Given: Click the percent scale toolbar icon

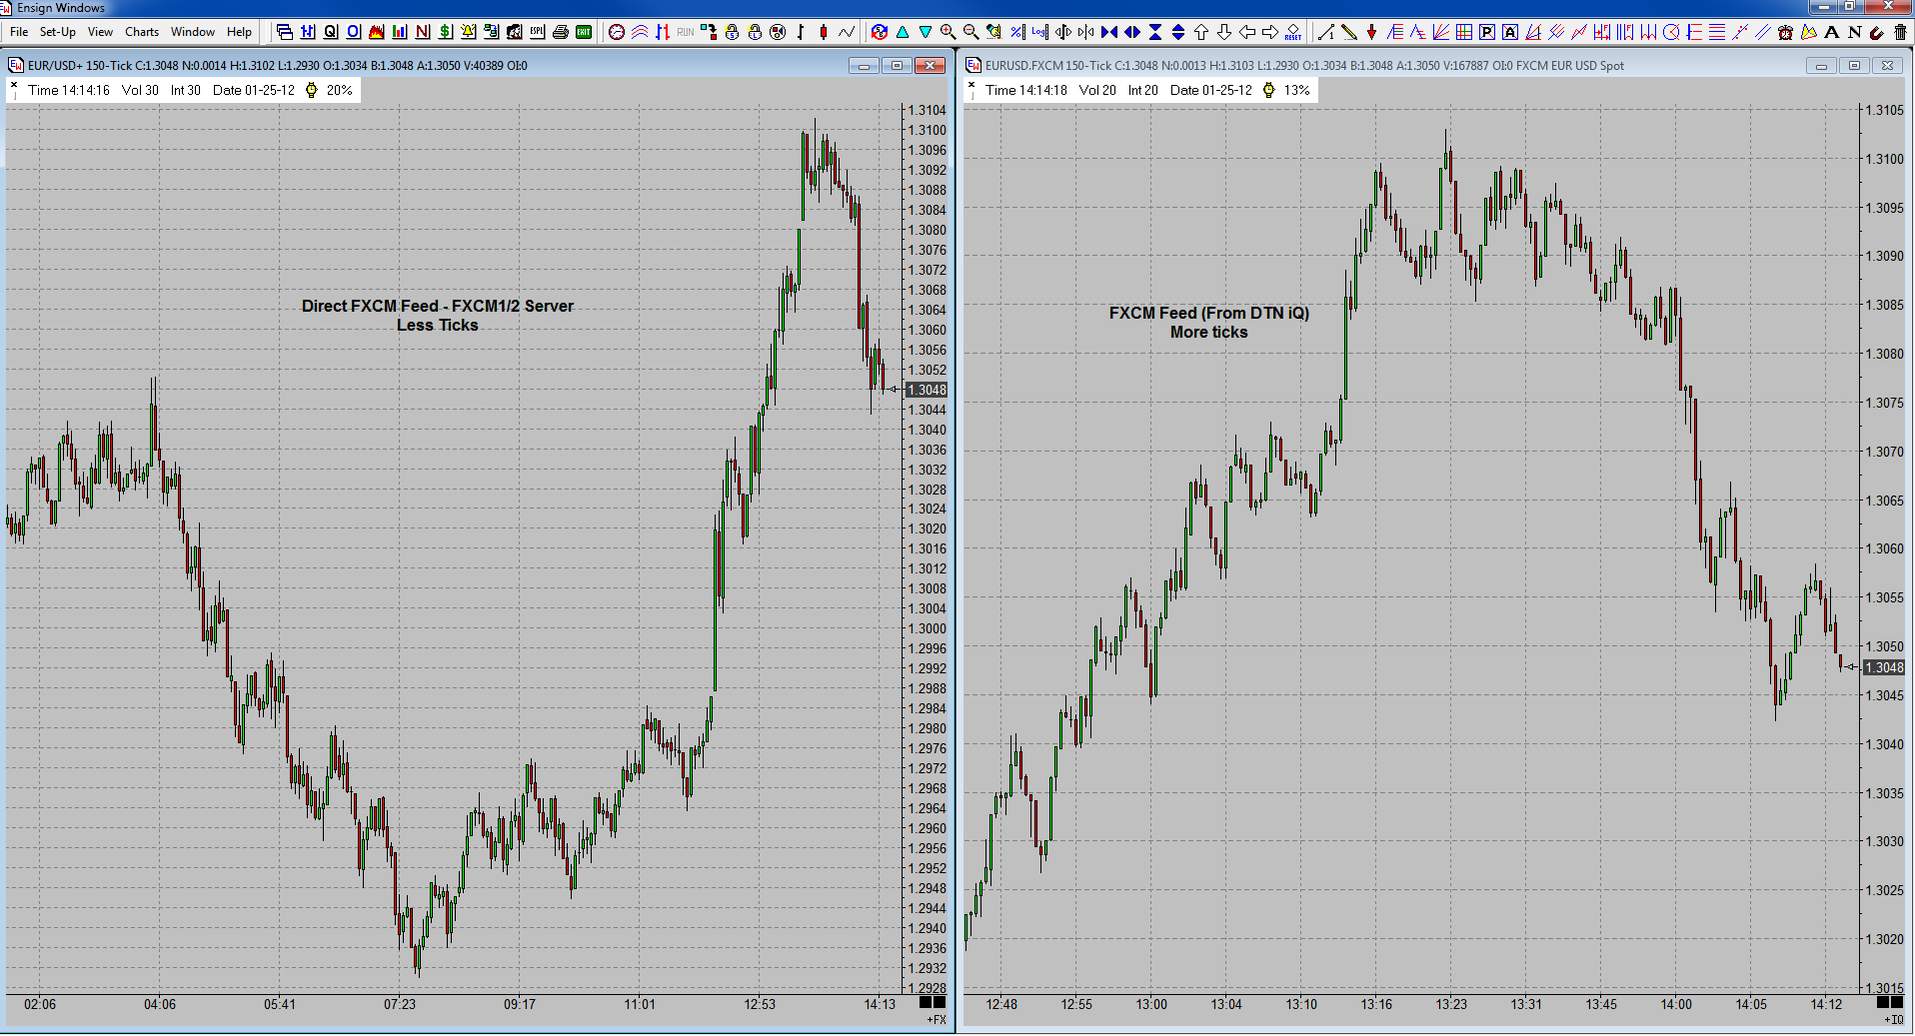Looking at the screenshot, I should point(1017,32).
